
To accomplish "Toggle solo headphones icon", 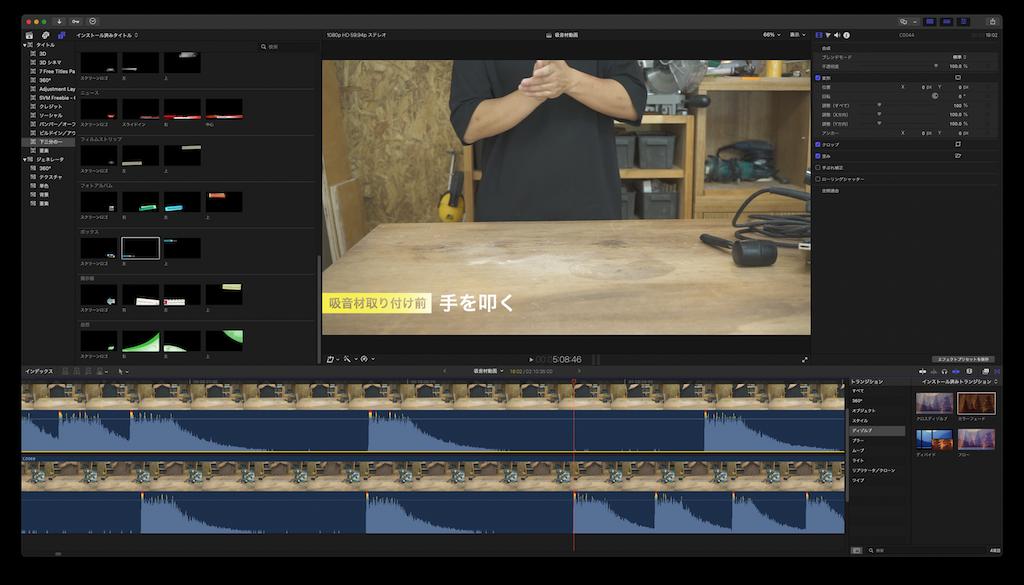I will point(944,372).
